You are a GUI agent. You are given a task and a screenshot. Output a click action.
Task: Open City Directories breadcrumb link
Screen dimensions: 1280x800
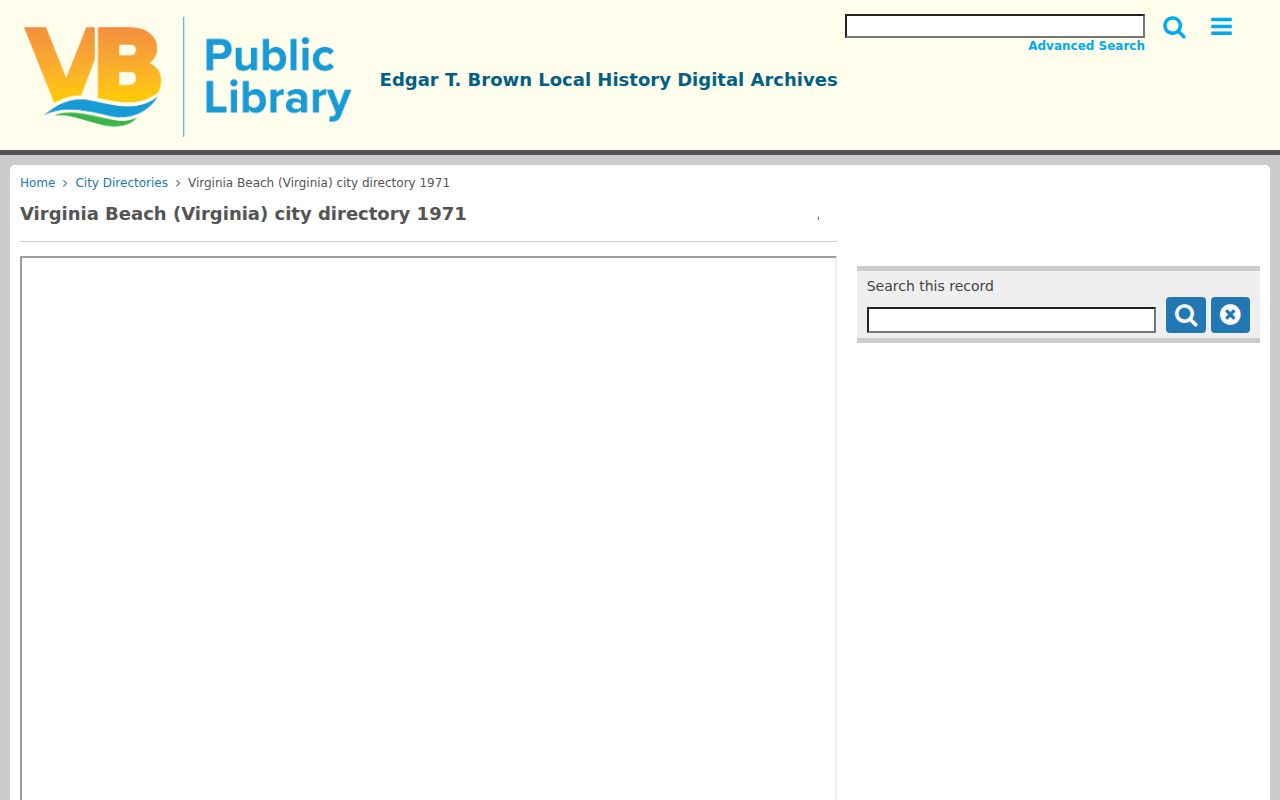(122, 183)
